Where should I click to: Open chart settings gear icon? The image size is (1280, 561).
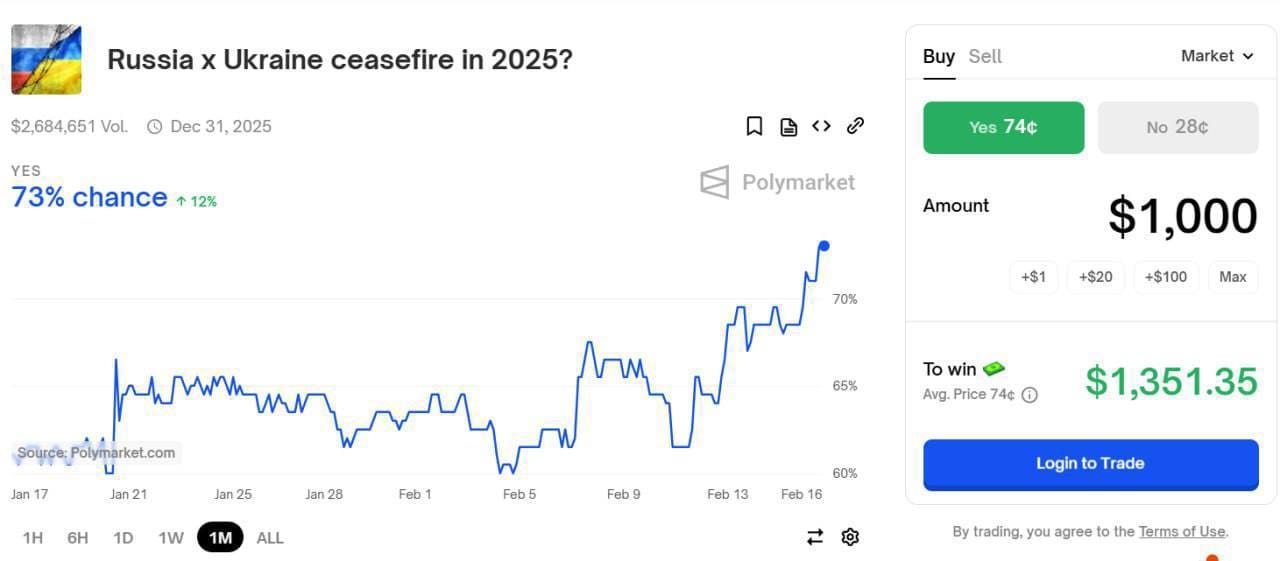click(850, 537)
